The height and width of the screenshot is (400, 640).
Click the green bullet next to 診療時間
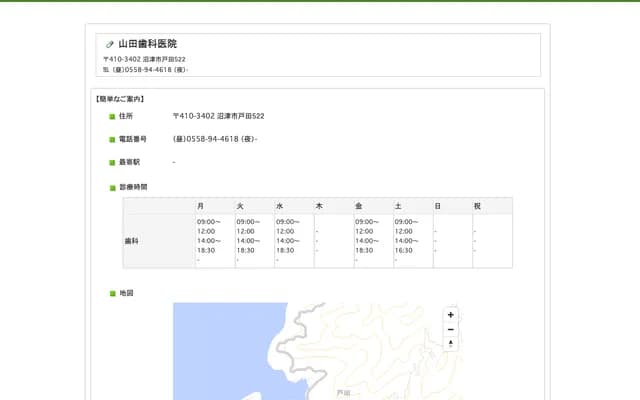click(x=112, y=188)
